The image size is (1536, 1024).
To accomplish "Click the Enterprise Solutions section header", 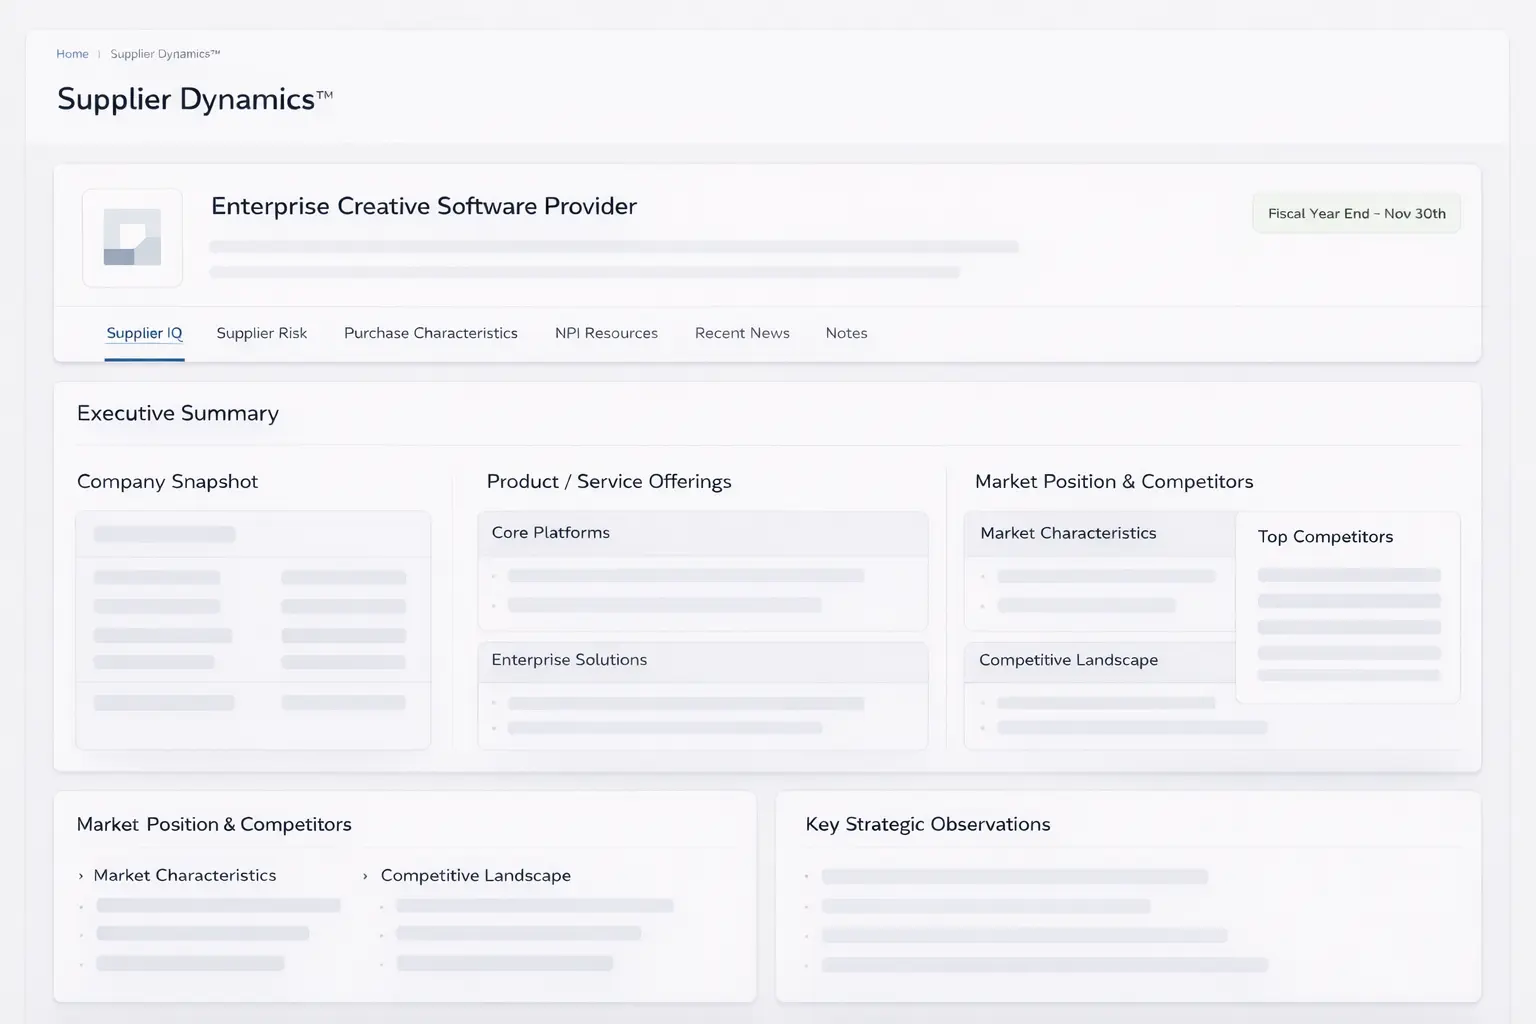I will tap(568, 660).
